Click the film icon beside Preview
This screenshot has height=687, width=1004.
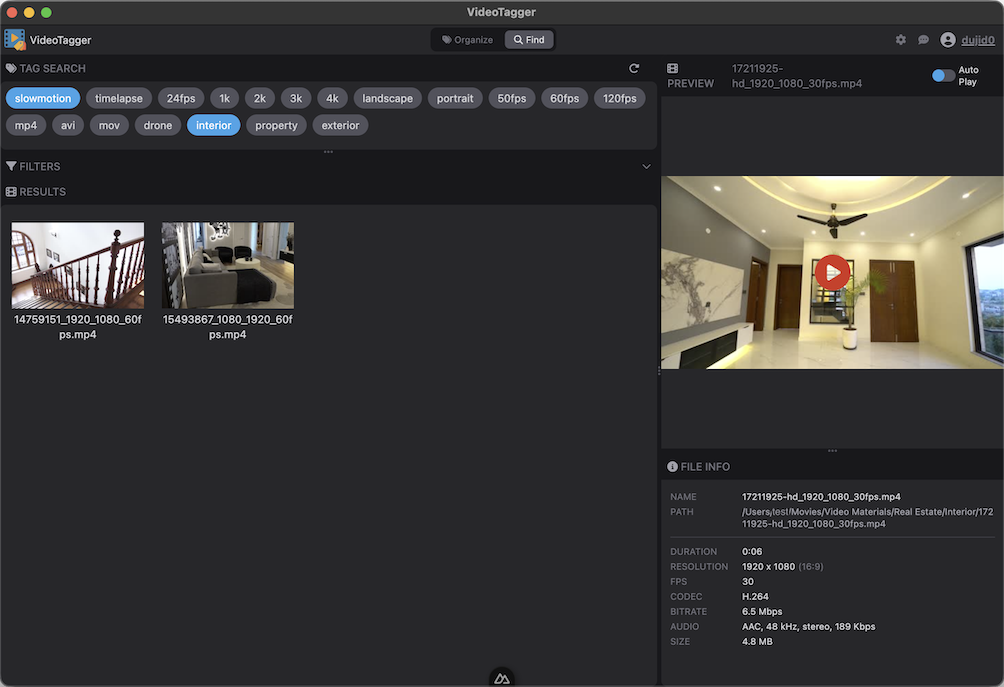click(x=673, y=68)
